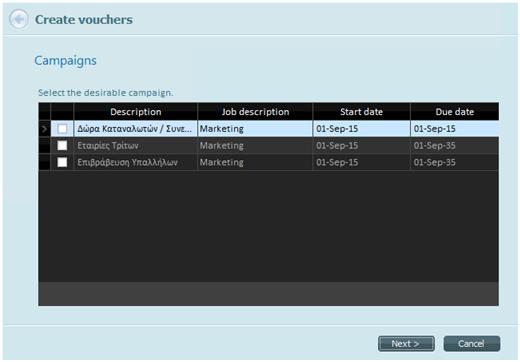Click the Next > button

(x=406, y=343)
